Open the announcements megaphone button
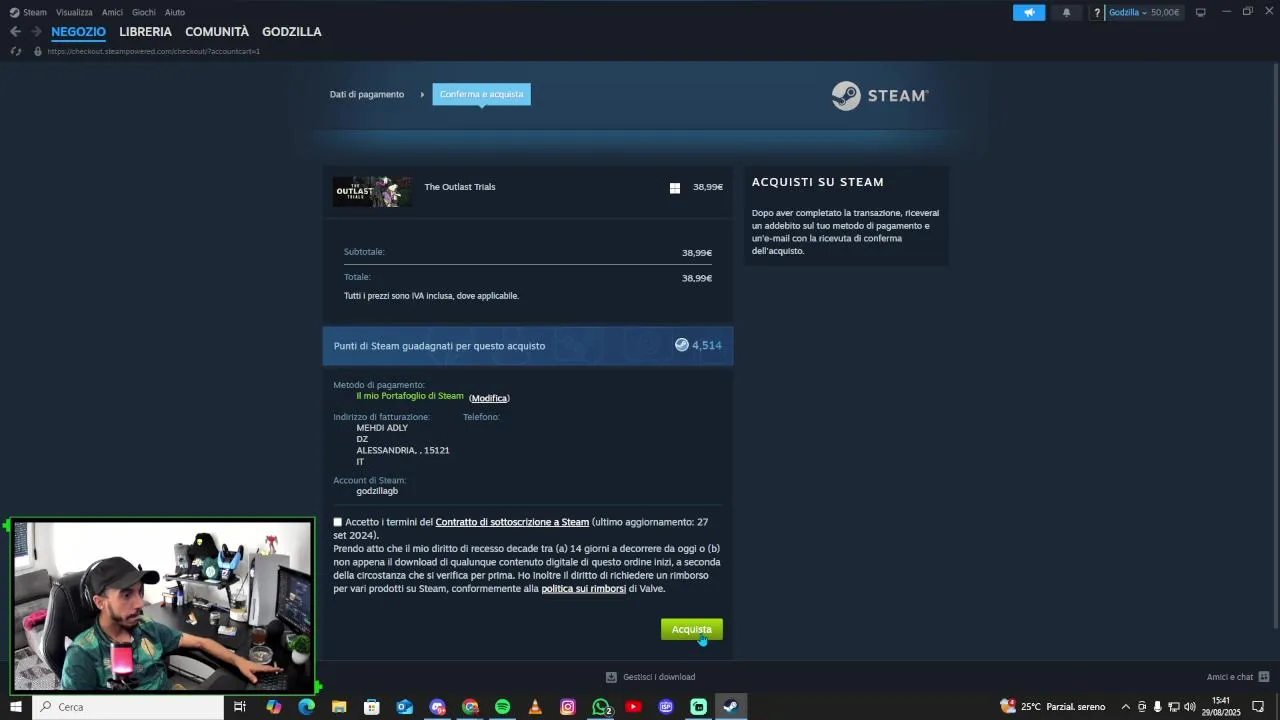 (x=1029, y=12)
